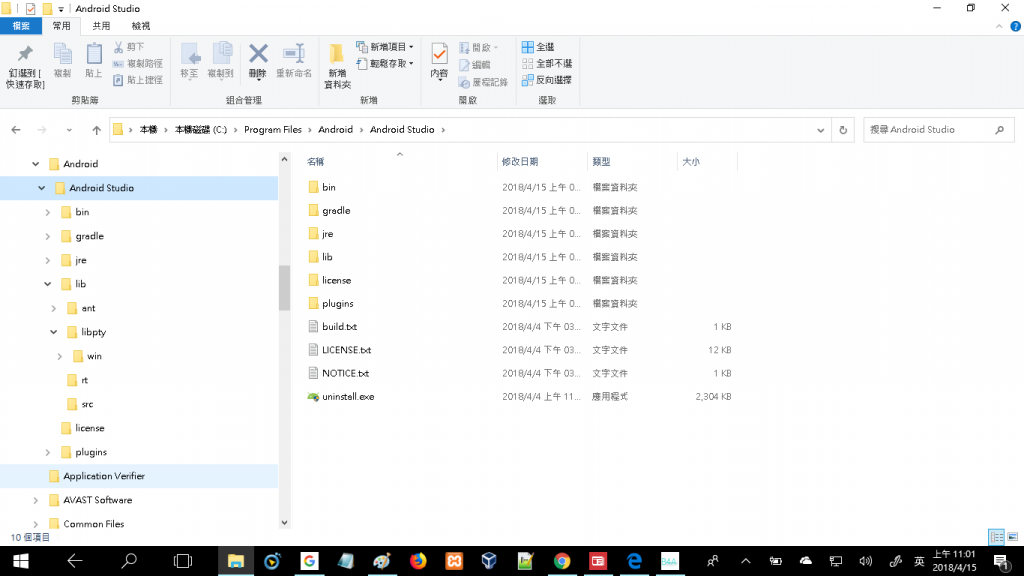Viewport: 1024px width, 576px height.
Task: Switch to Large icons view in status bar
Action: coord(1012,537)
